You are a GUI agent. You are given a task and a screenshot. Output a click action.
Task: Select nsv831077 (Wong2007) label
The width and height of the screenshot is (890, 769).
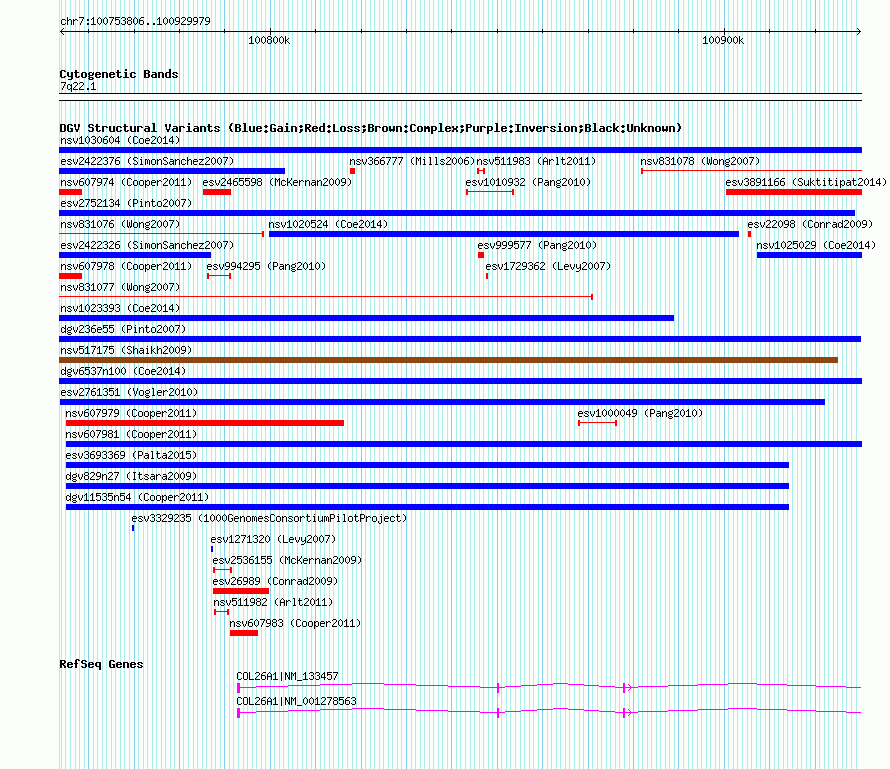click(120, 287)
